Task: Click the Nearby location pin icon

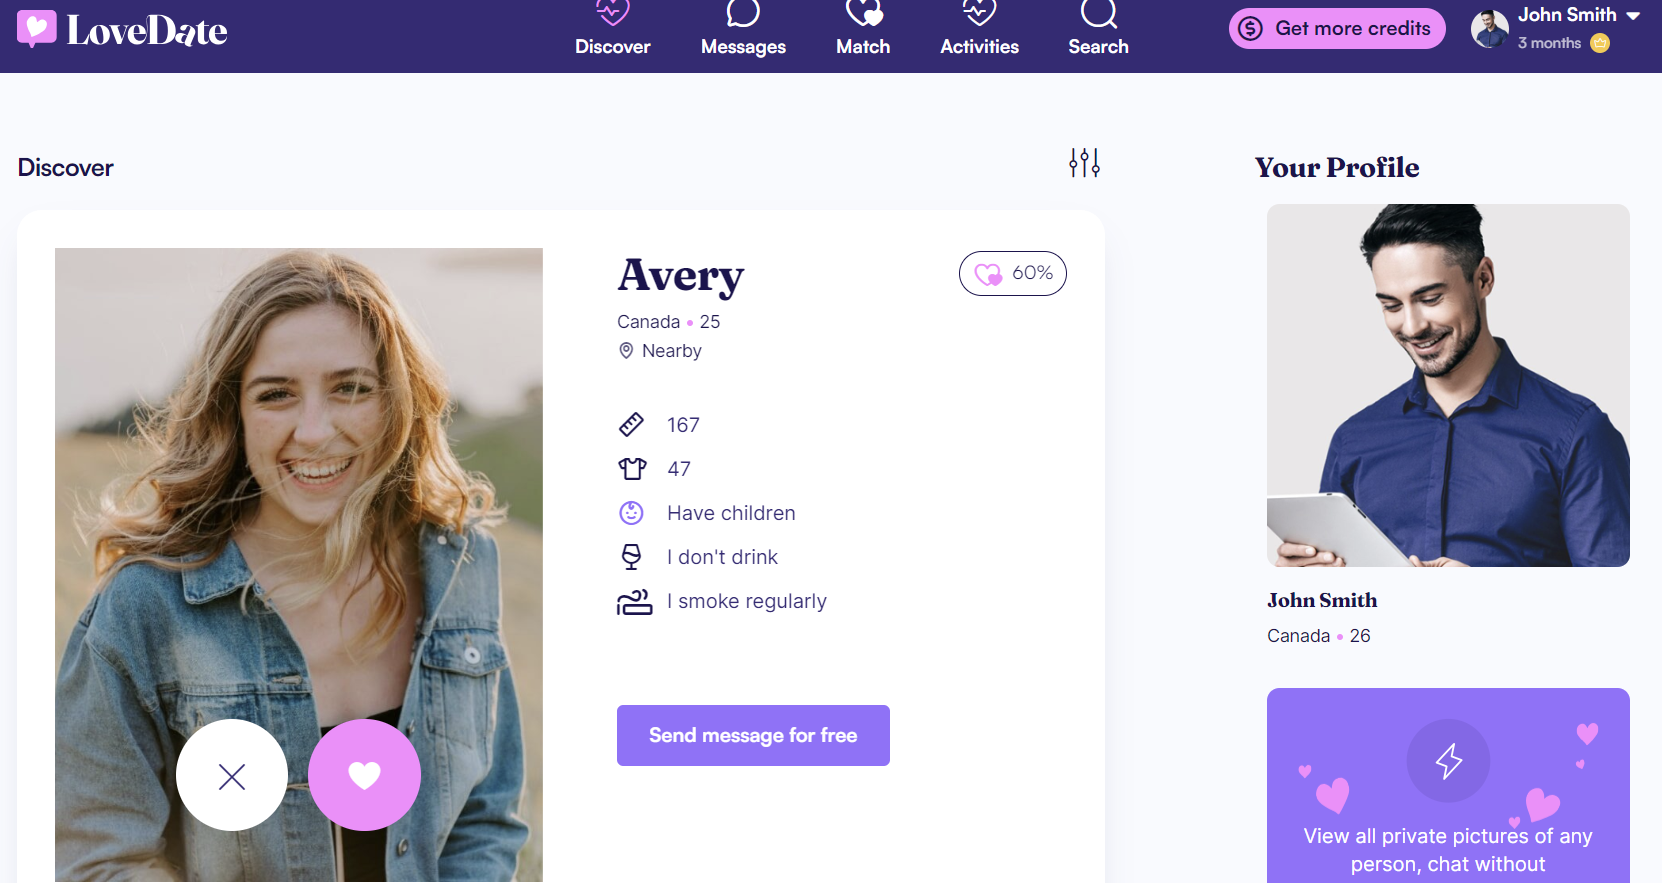Action: coord(626,351)
